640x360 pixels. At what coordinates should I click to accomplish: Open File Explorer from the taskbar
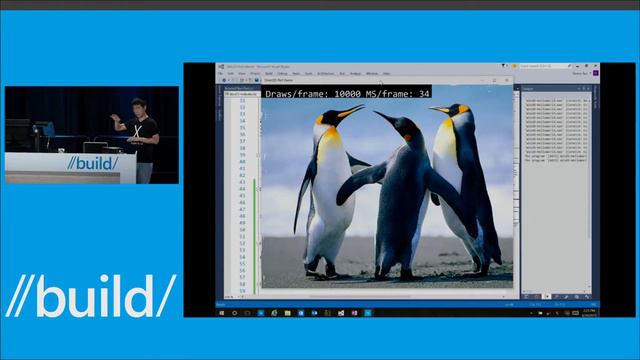(x=288, y=313)
